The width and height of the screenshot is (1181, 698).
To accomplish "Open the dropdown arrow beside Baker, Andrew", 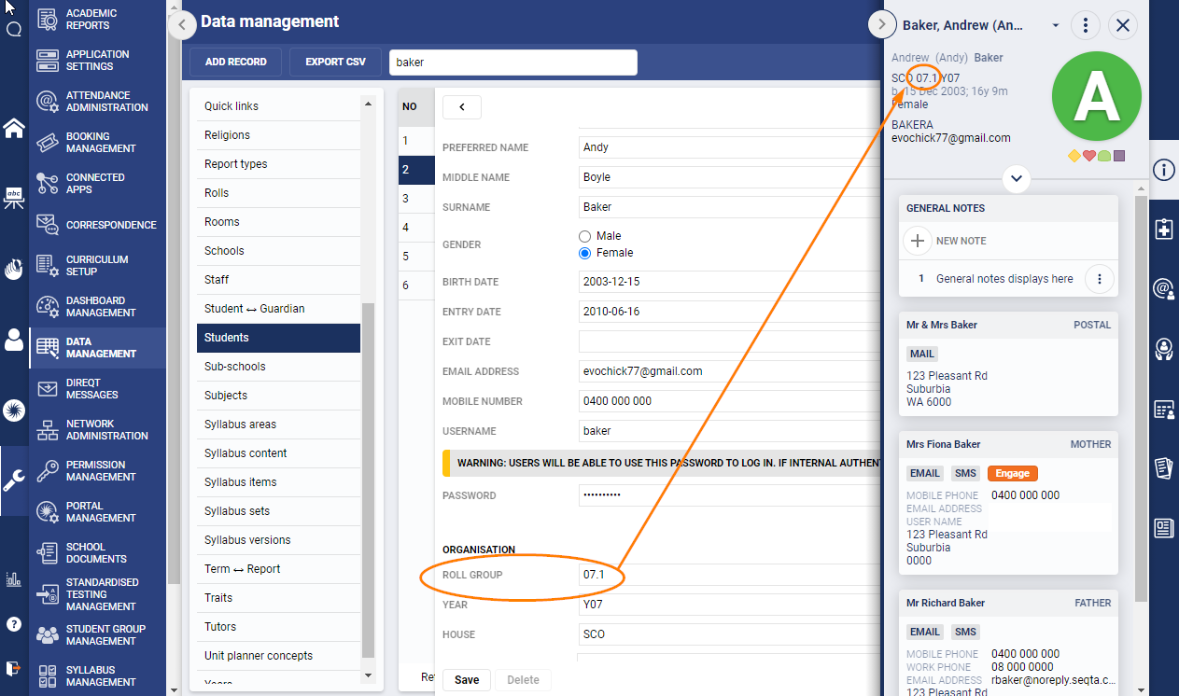I will coord(1055,26).
